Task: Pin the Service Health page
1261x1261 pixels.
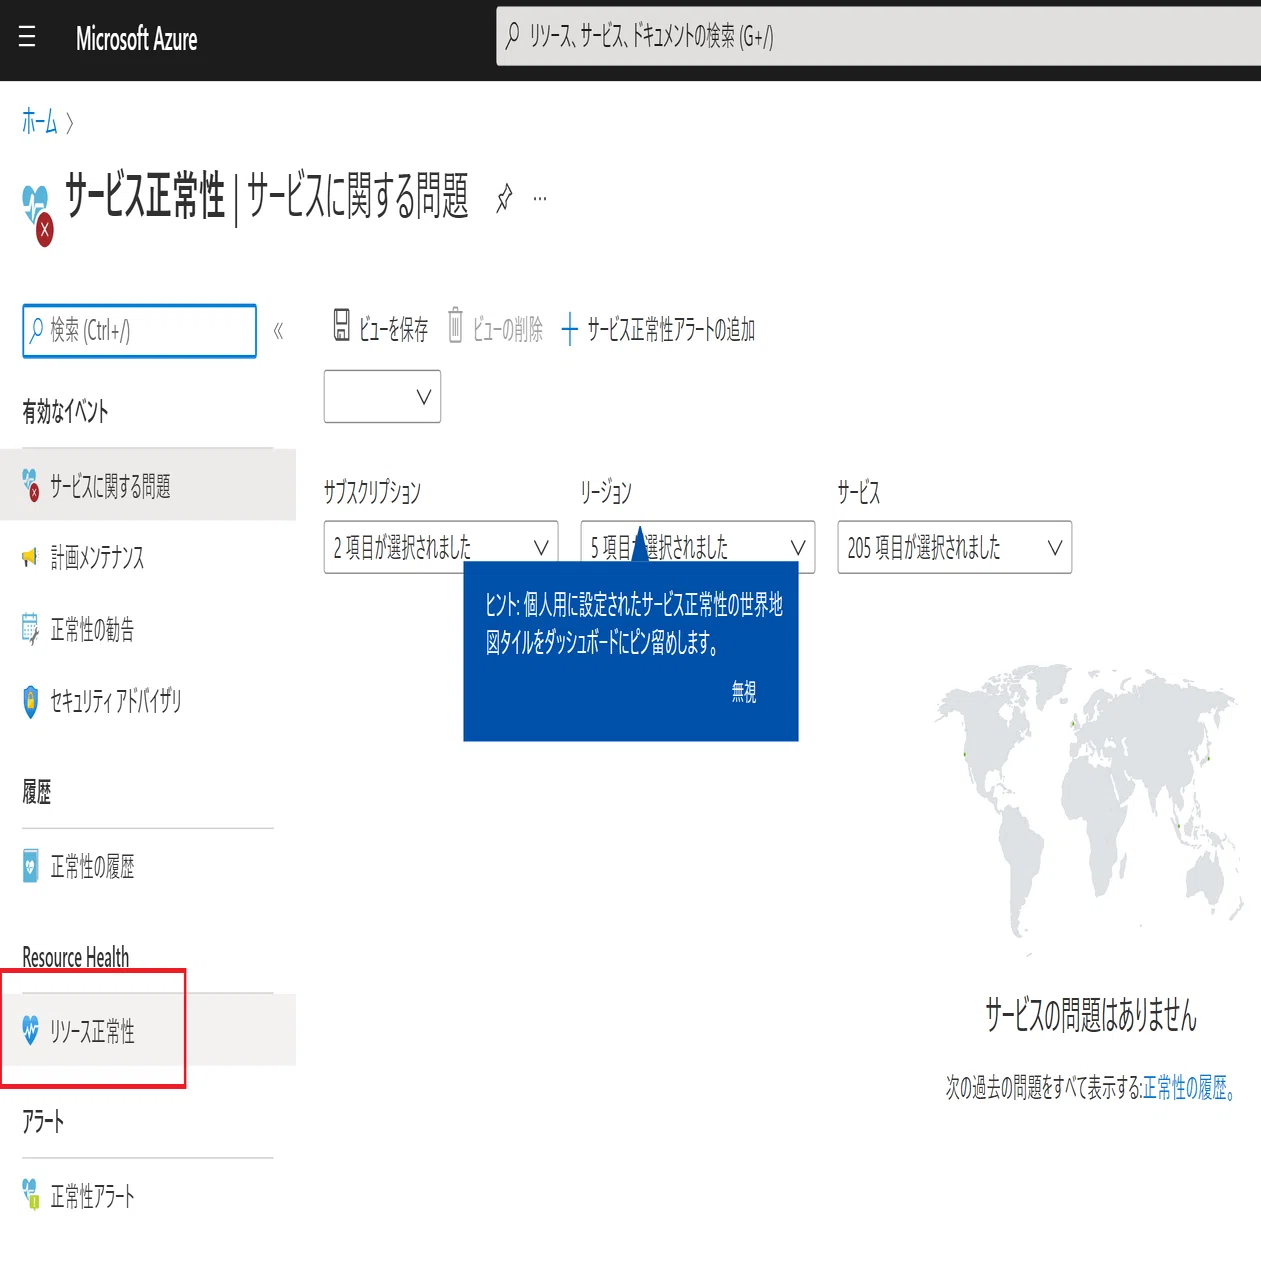Action: click(x=504, y=198)
